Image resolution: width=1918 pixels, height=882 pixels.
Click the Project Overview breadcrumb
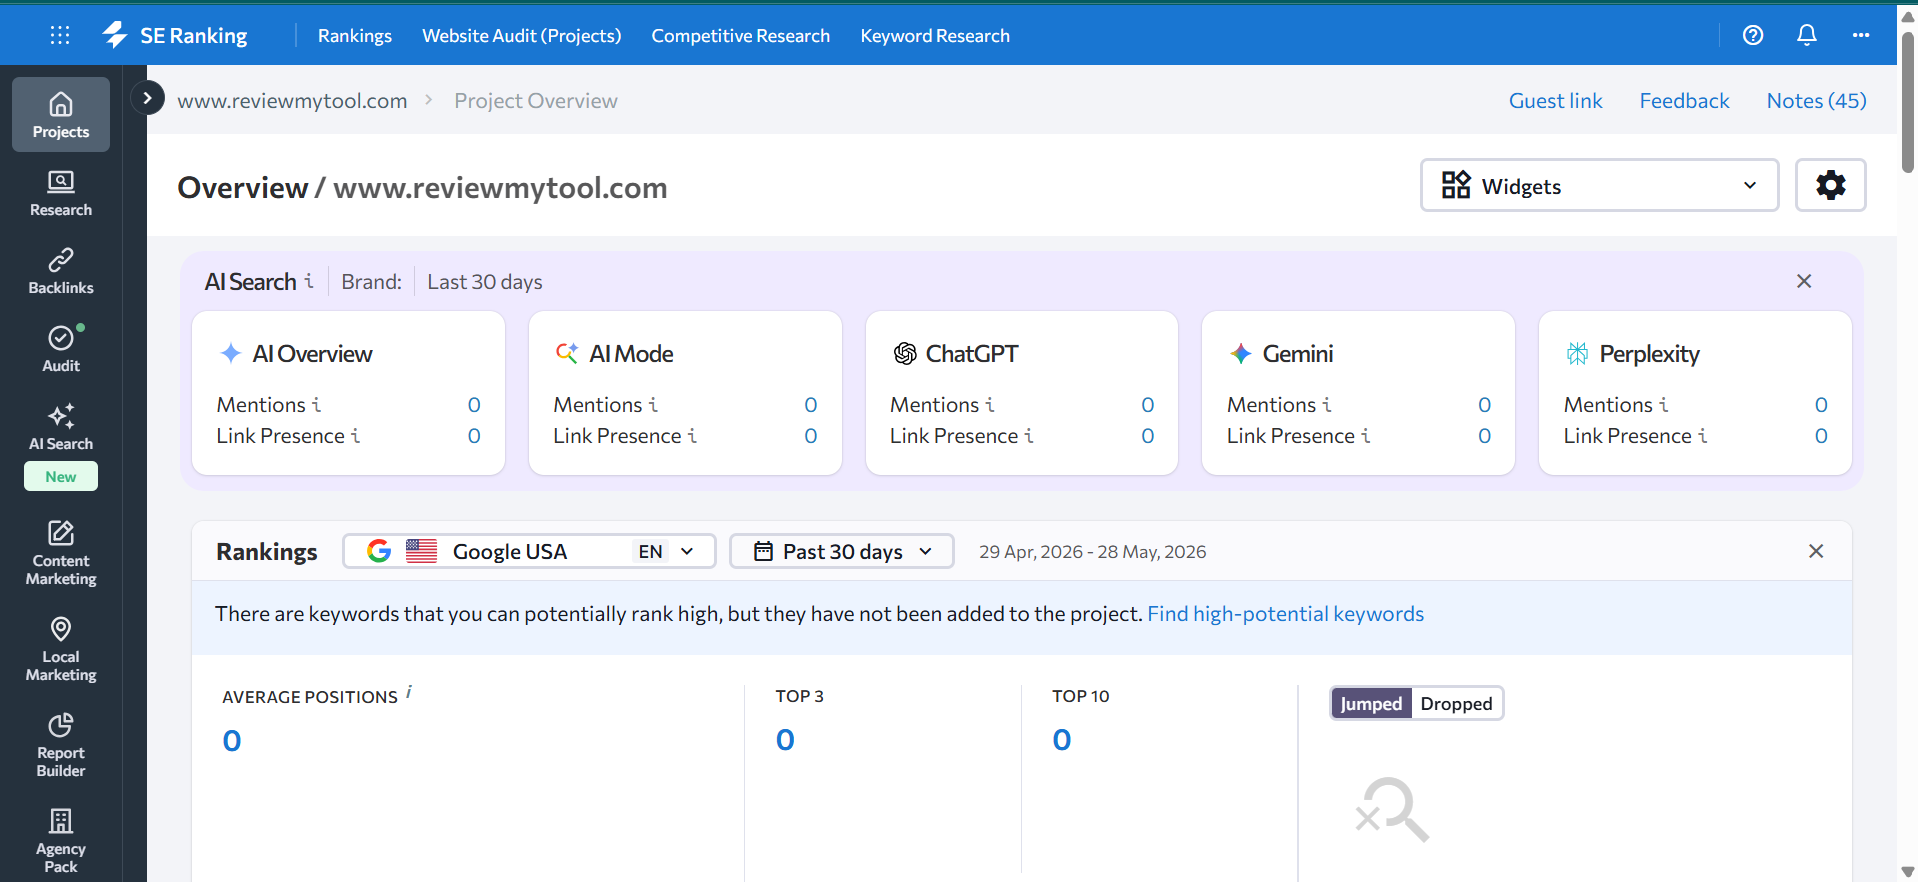click(536, 100)
